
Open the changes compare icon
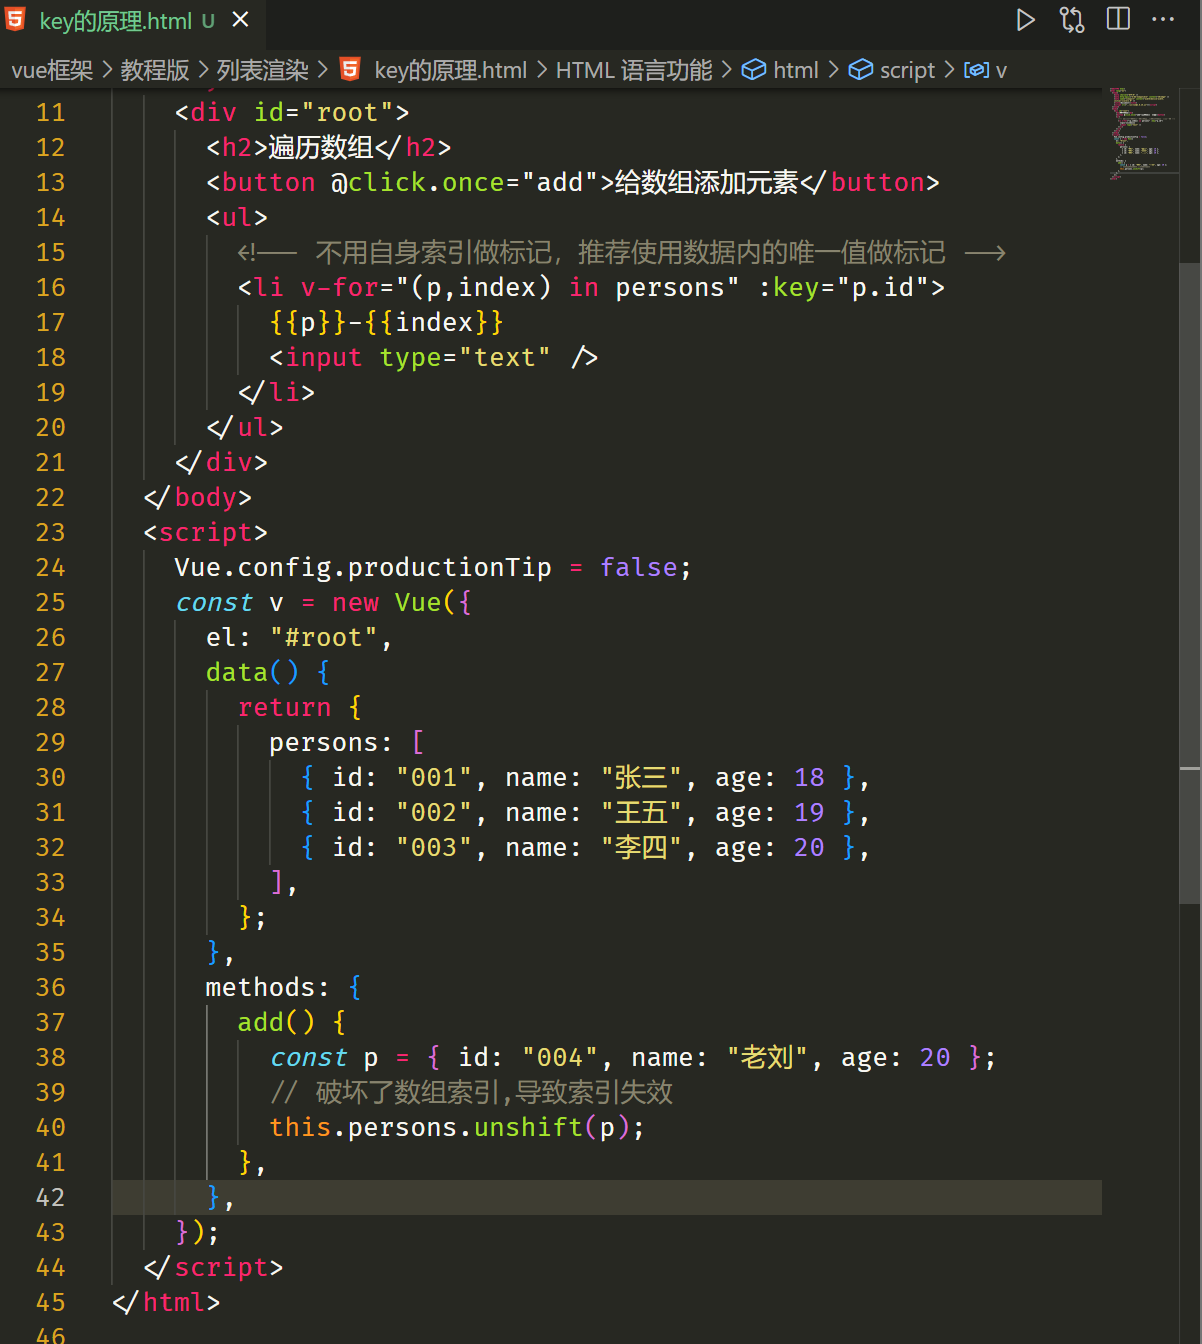(1072, 20)
